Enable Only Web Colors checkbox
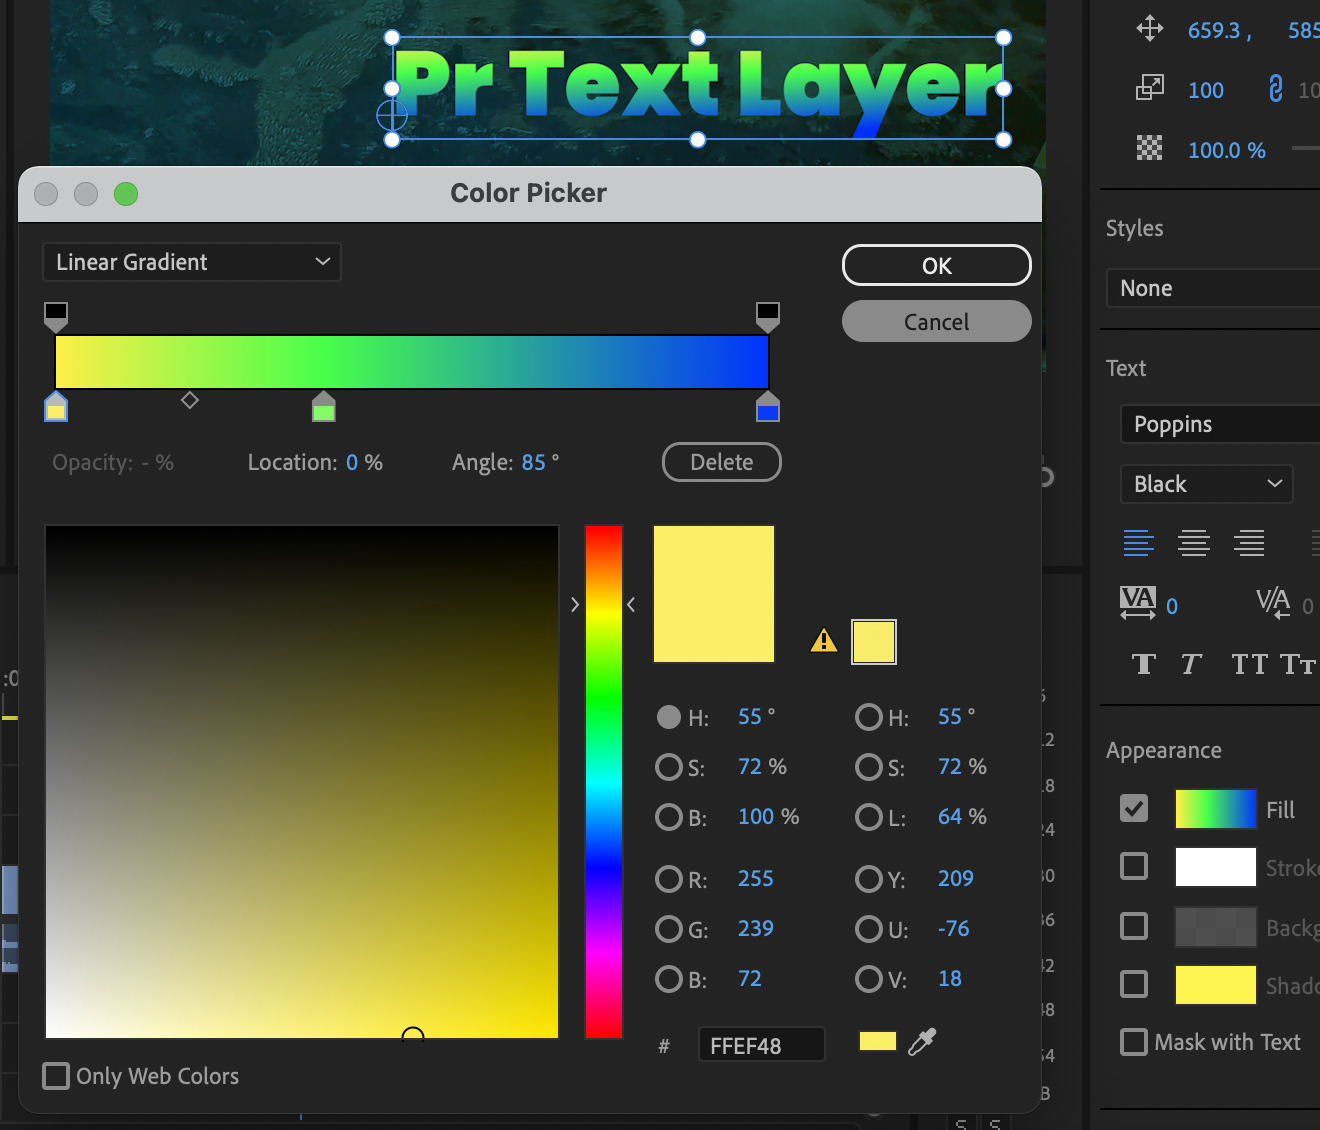 tap(57, 1076)
